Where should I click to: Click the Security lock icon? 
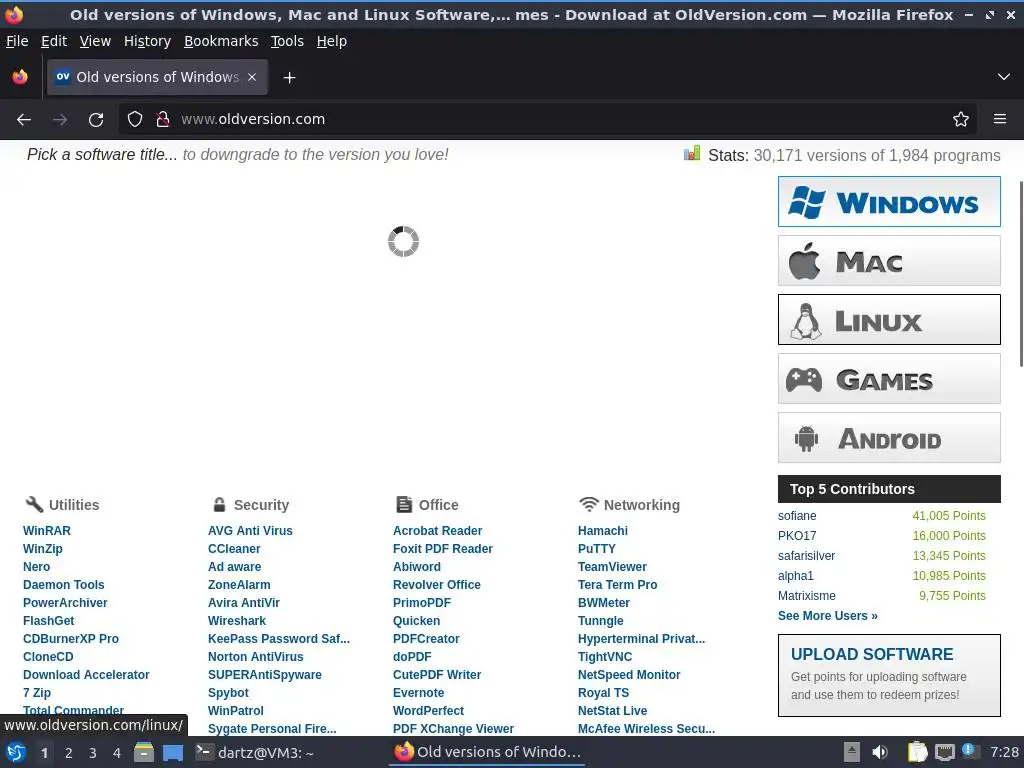[x=219, y=504]
